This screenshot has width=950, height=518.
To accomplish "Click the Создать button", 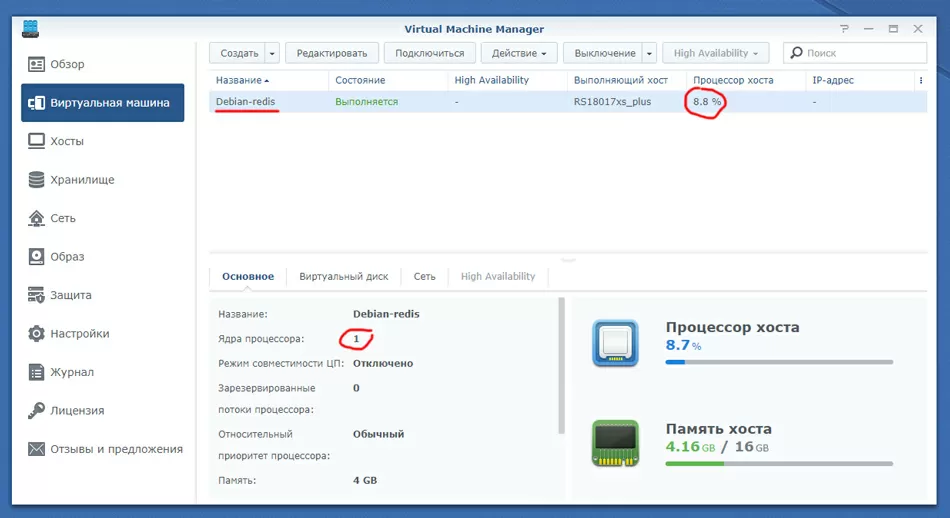I will [x=239, y=53].
